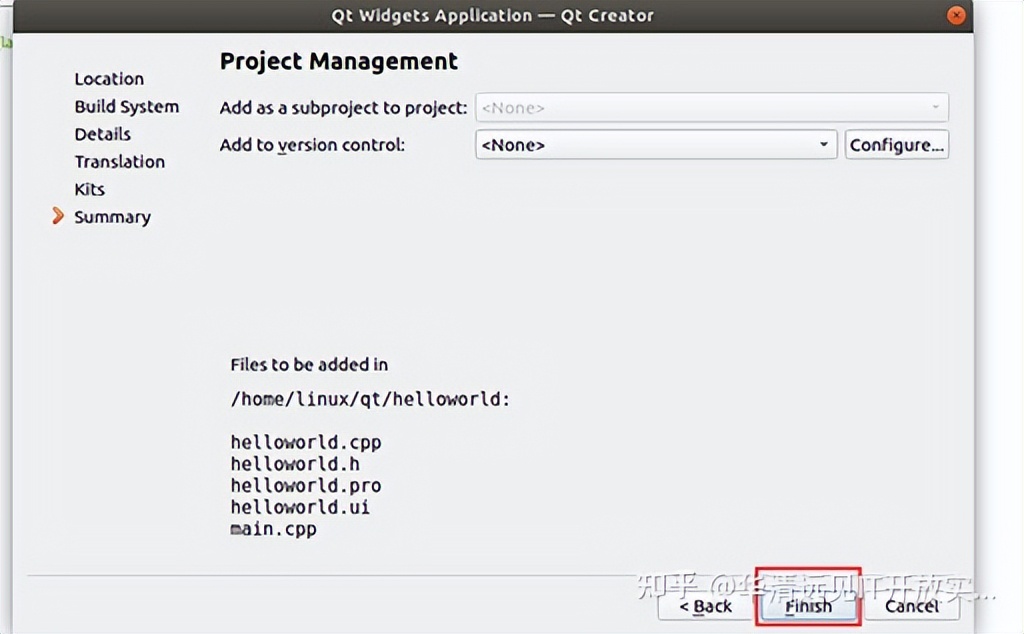This screenshot has width=1024, height=634.
Task: Click Finish to create the project
Action: point(808,606)
